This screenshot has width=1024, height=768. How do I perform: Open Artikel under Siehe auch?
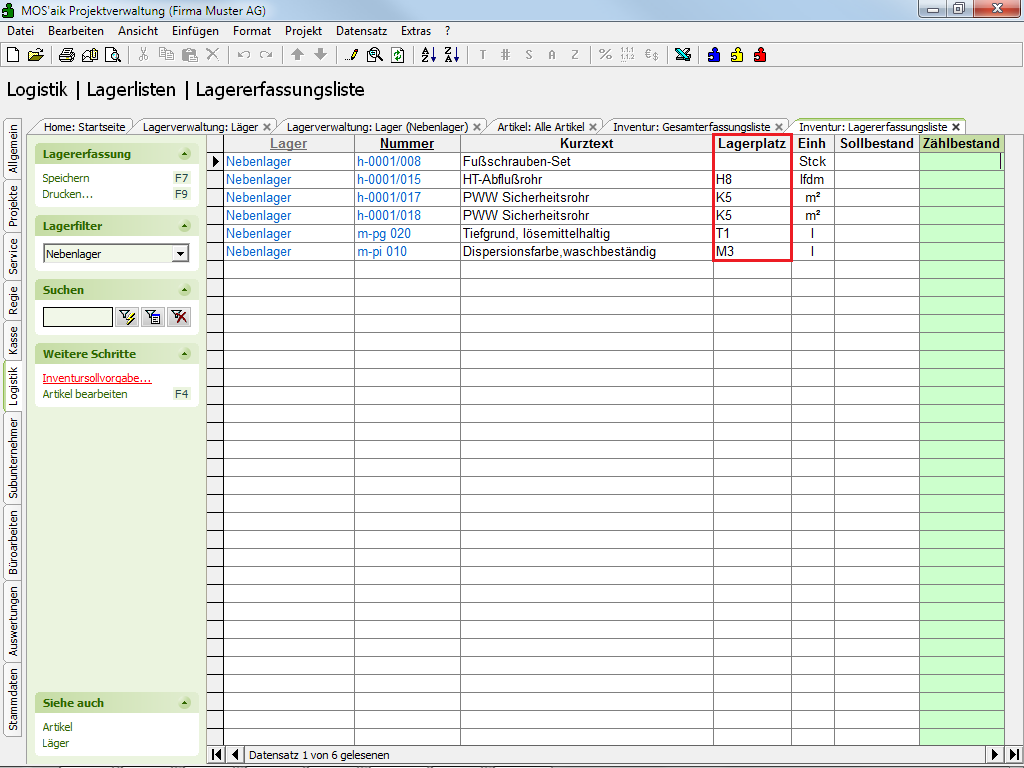pos(57,727)
